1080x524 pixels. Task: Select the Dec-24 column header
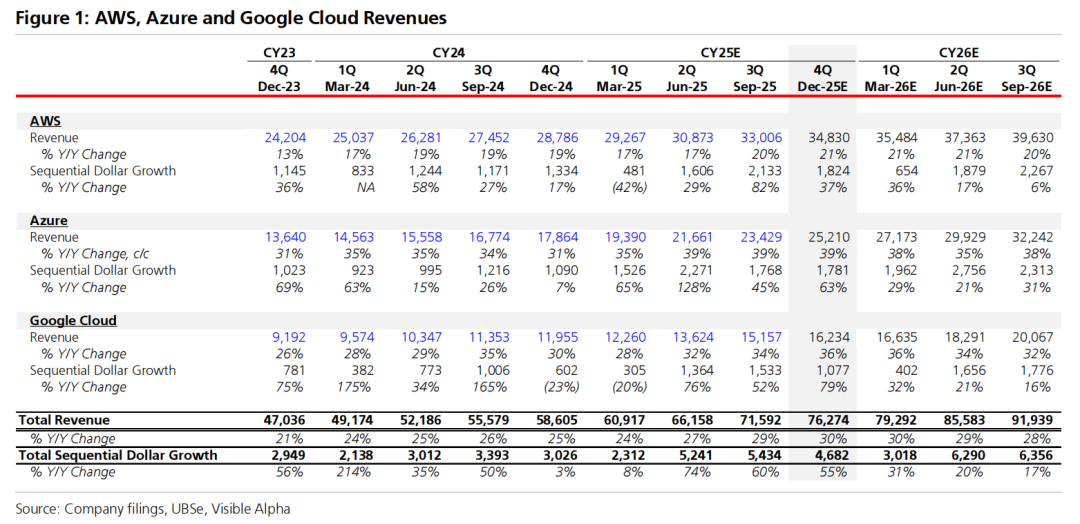click(x=550, y=87)
